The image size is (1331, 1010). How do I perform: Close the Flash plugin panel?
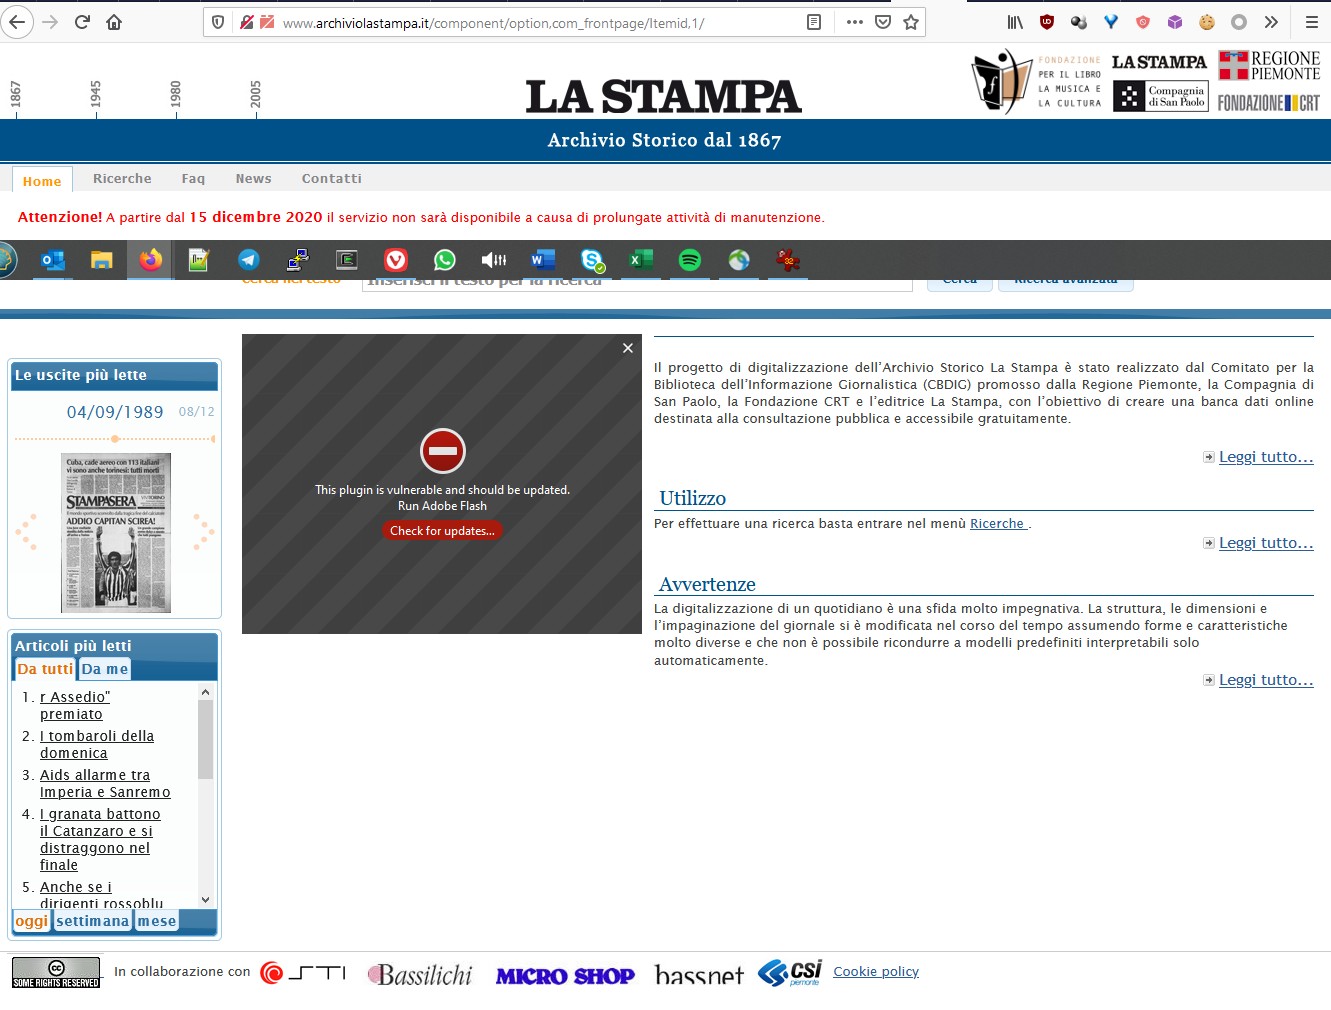pos(628,348)
